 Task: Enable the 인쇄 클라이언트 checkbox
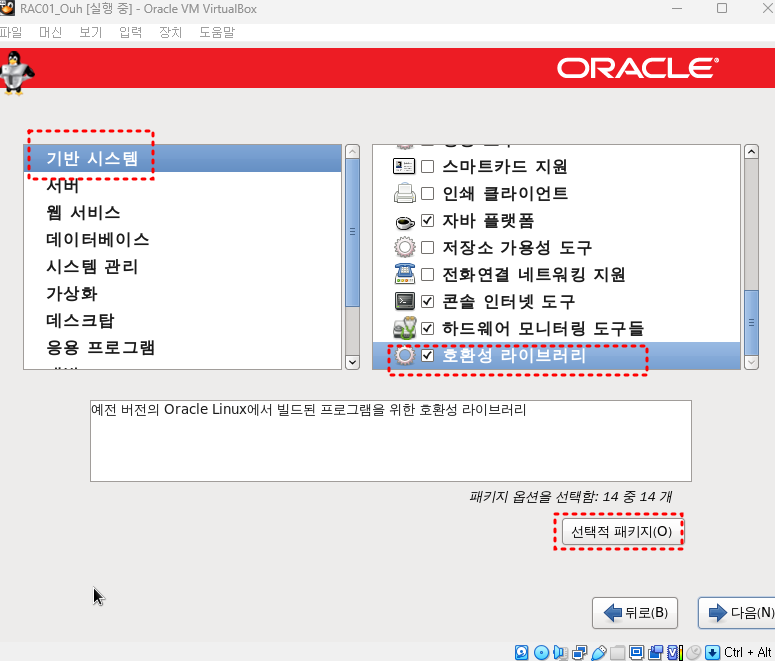coord(428,193)
